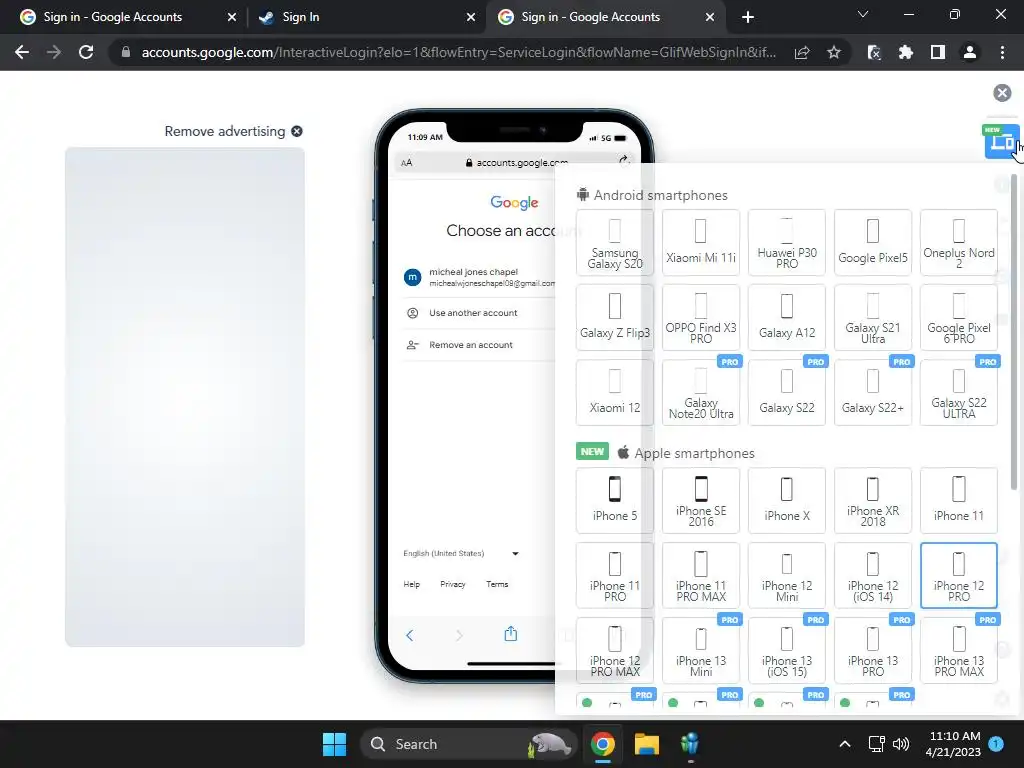Select iPhone 13 (iOS 15) device
This screenshot has width=1024, height=768.
787,650
